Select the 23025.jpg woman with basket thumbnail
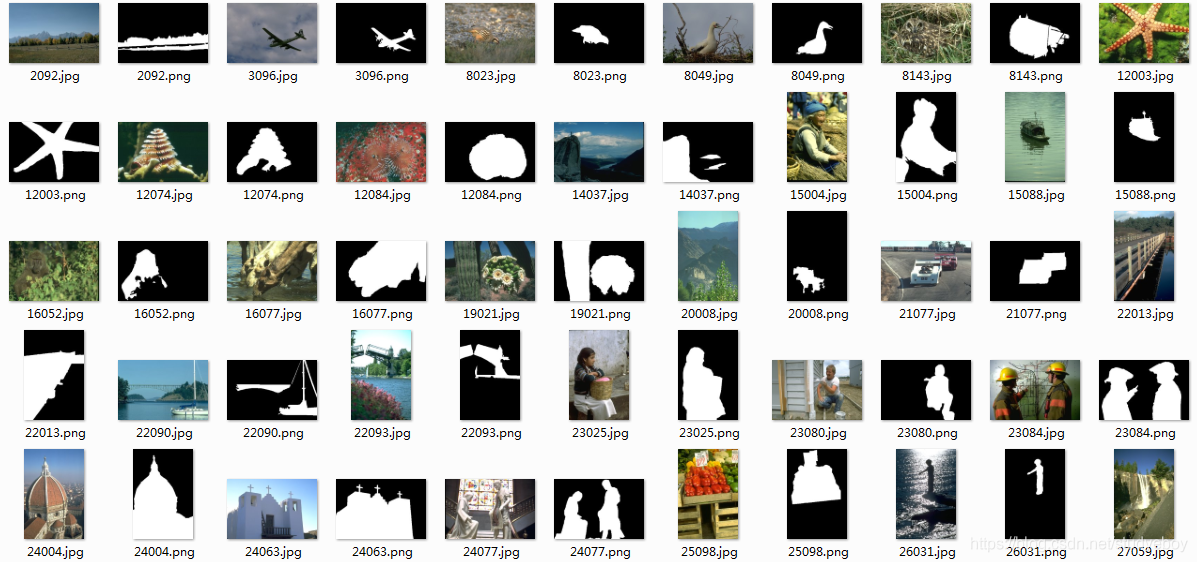 point(599,375)
